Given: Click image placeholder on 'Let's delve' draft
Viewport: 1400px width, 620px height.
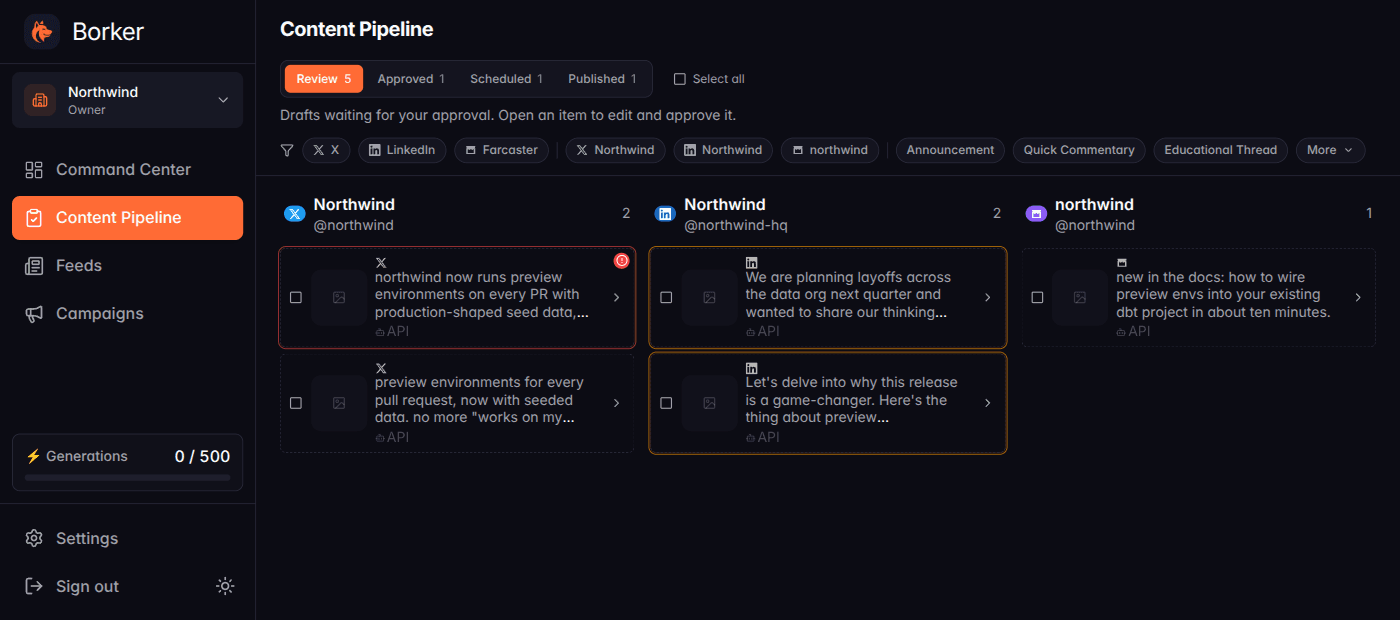Looking at the screenshot, I should click(709, 403).
